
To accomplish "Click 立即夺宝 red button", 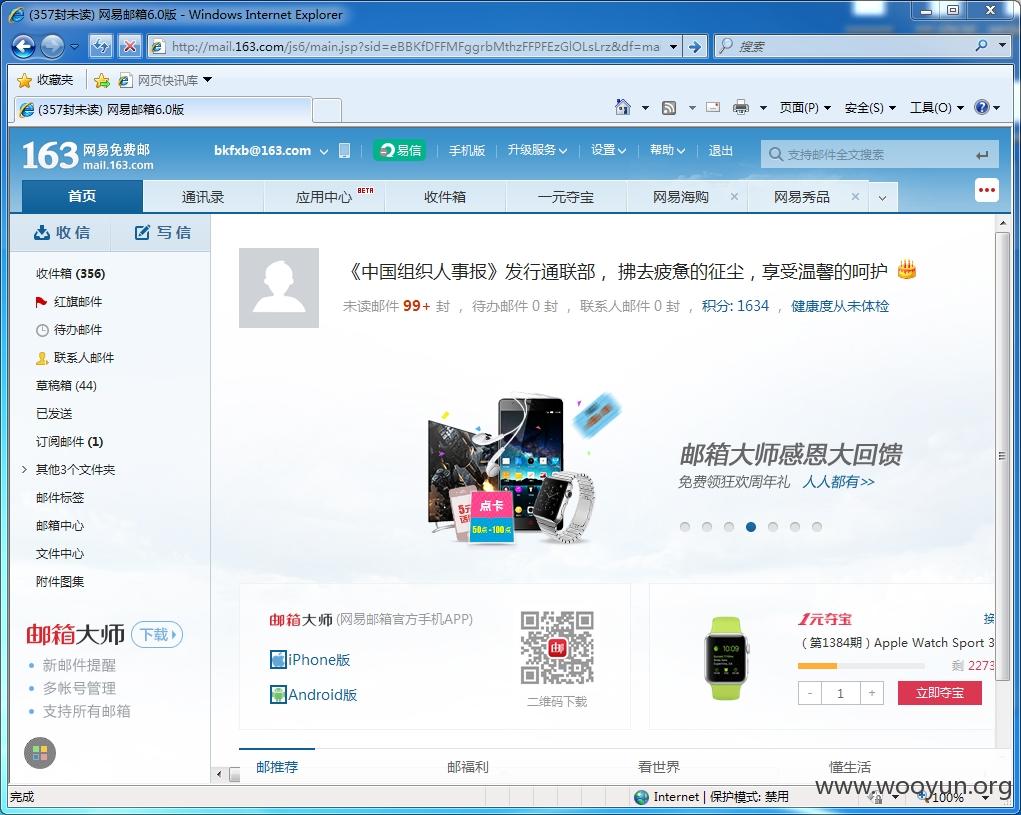I will pyautogui.click(x=939, y=693).
